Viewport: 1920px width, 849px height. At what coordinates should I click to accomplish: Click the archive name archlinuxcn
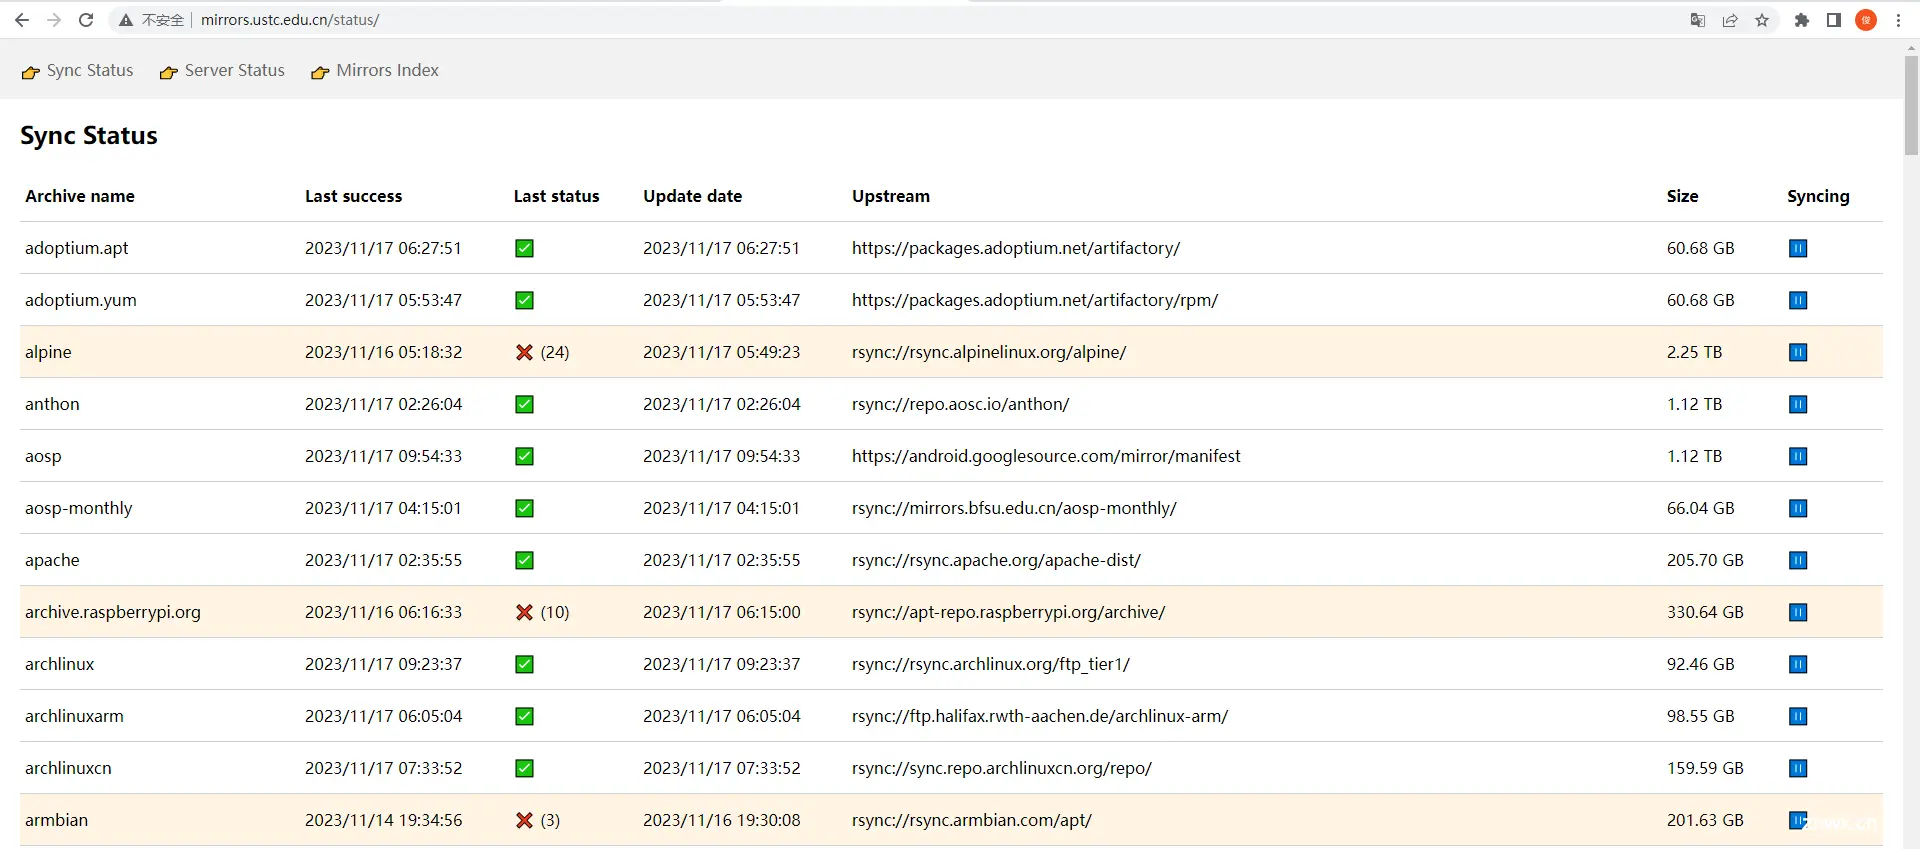pos(68,768)
